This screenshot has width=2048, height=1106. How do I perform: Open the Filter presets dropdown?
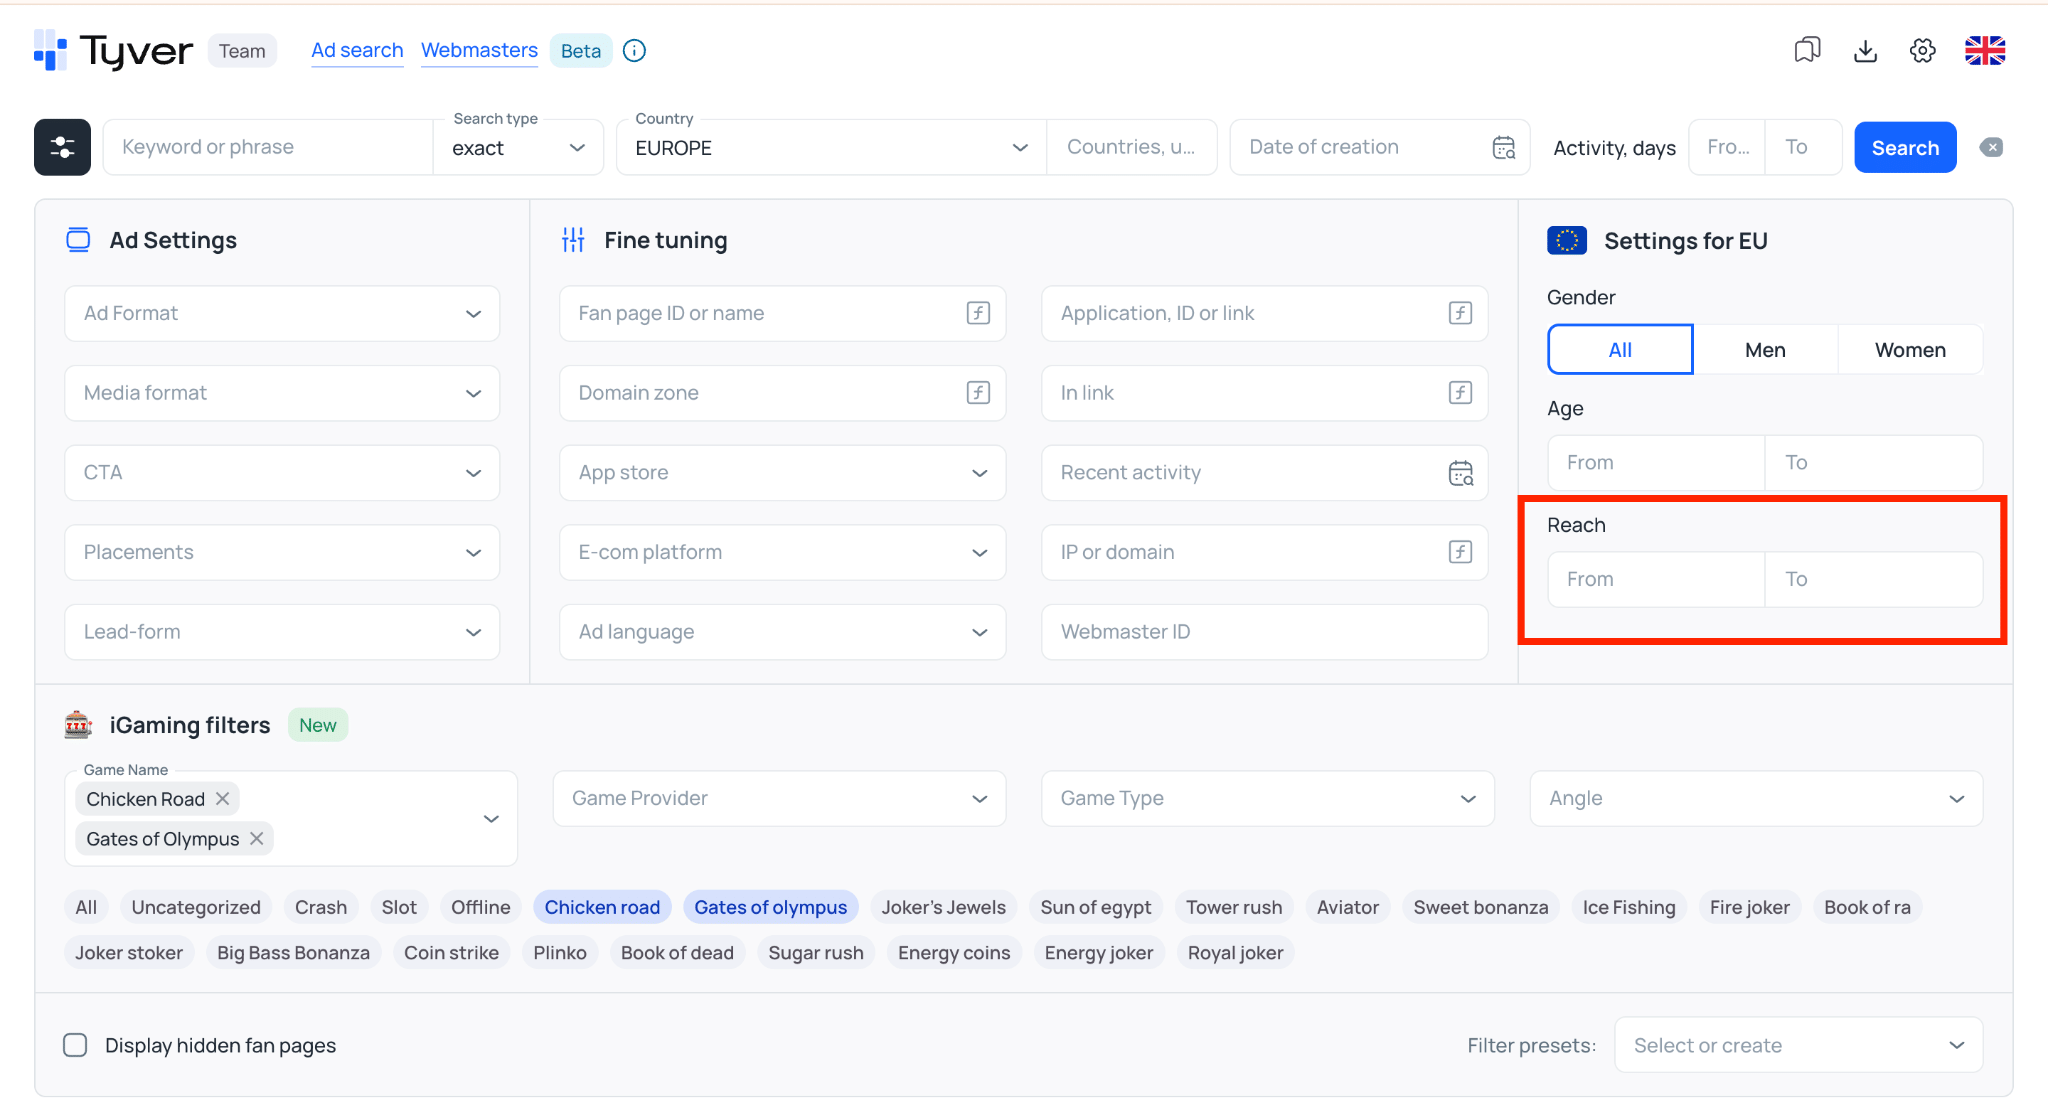[1798, 1045]
